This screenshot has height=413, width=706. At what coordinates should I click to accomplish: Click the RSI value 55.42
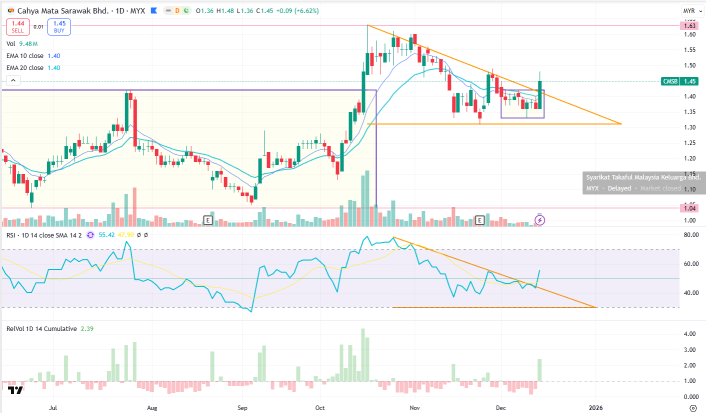[107, 235]
